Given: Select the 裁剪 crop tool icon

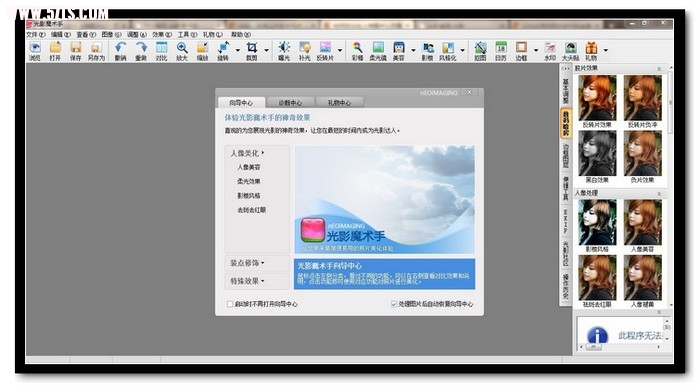Looking at the screenshot, I should pos(252,47).
